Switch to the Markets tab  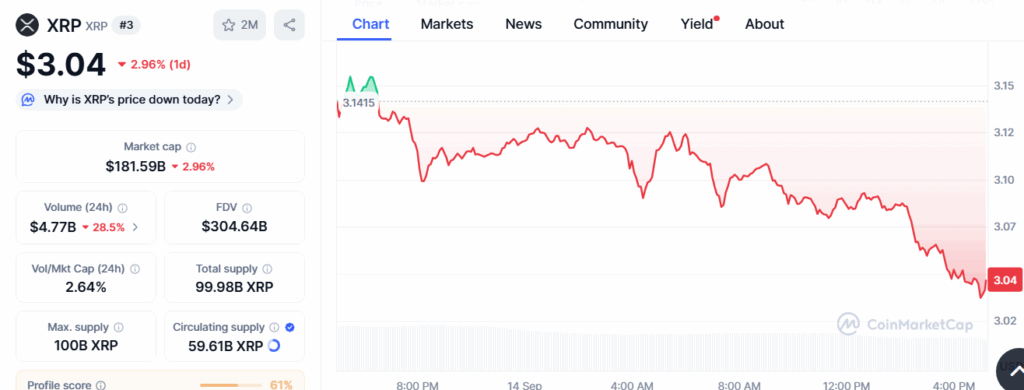(447, 24)
